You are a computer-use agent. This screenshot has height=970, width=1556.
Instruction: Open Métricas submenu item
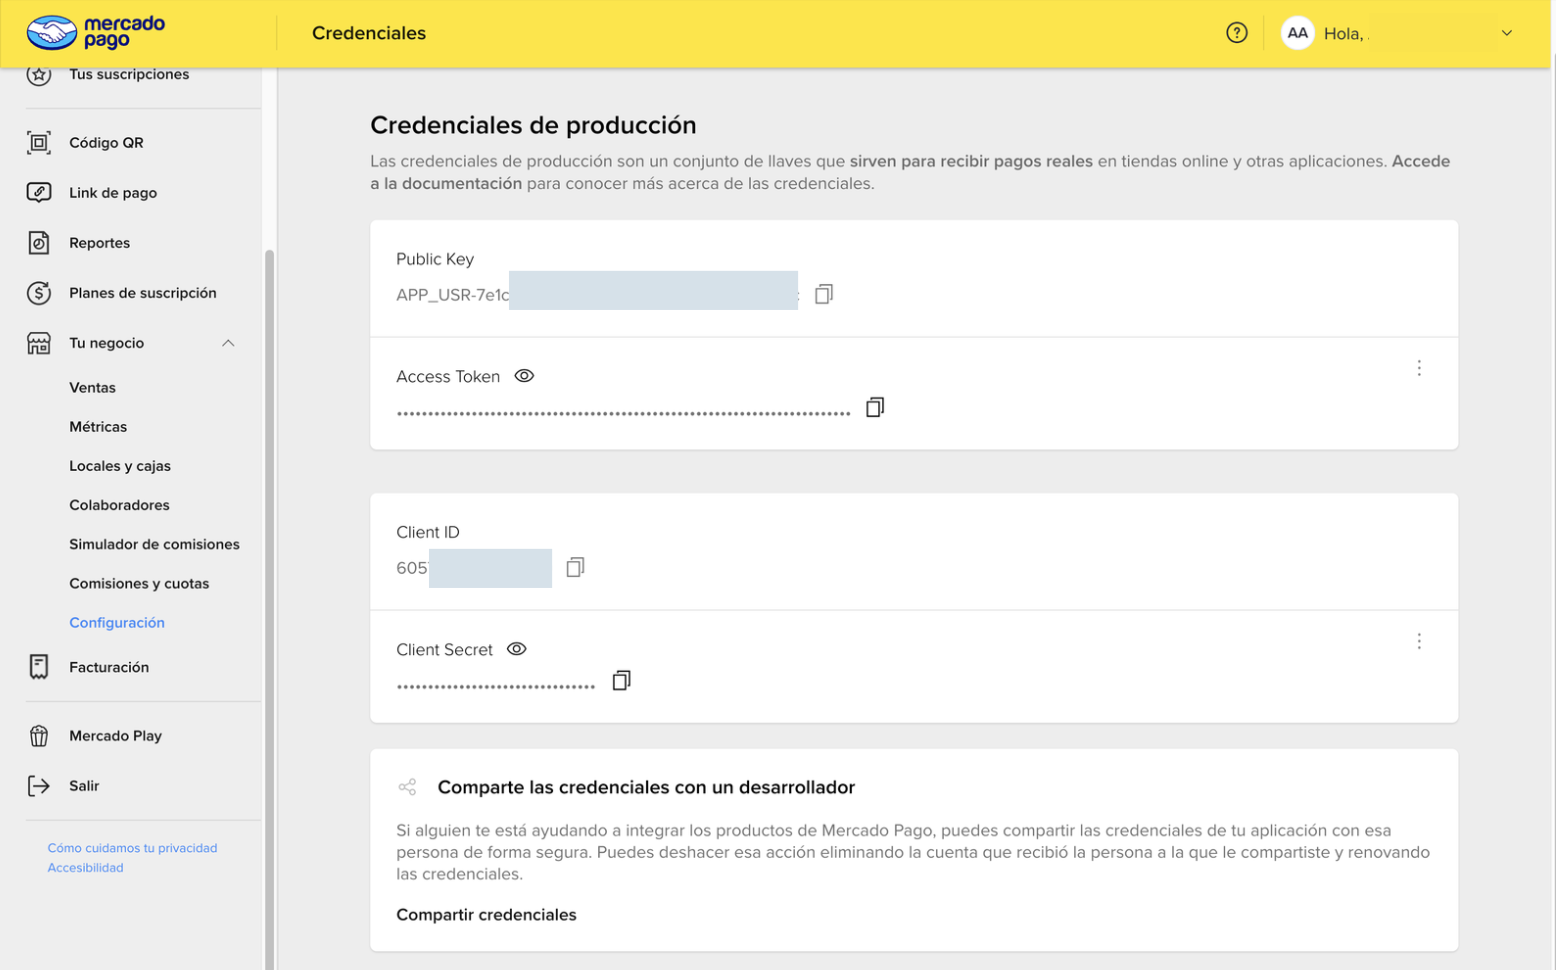[x=98, y=427]
